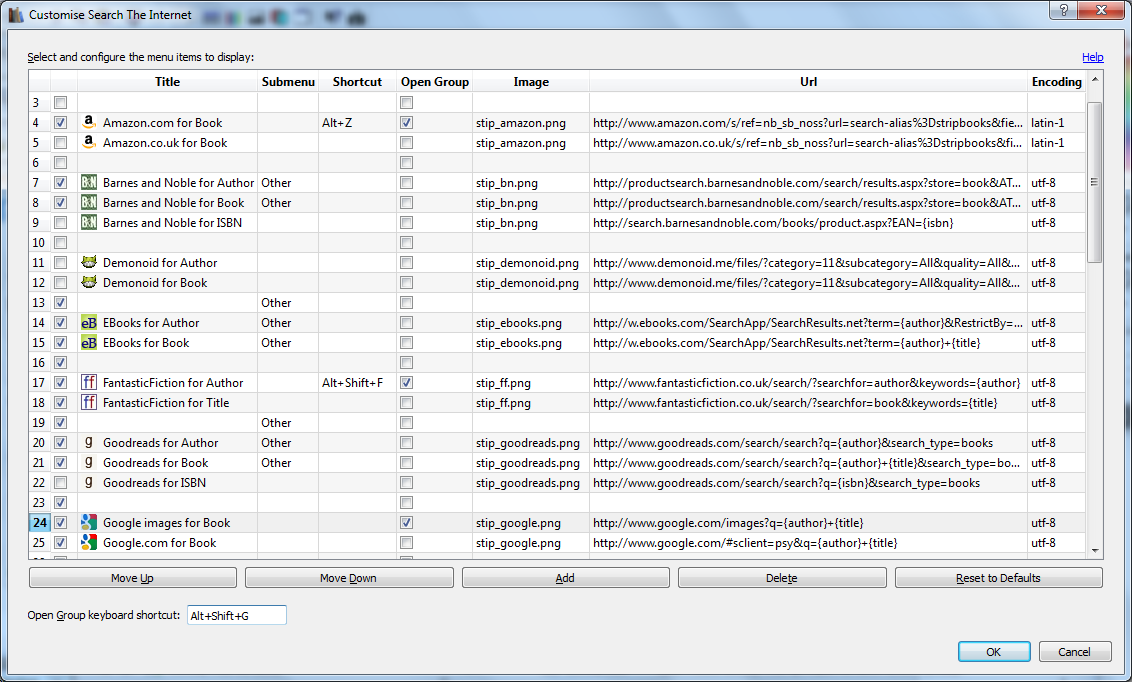Check Open Group for Google.com for Book

click(406, 543)
